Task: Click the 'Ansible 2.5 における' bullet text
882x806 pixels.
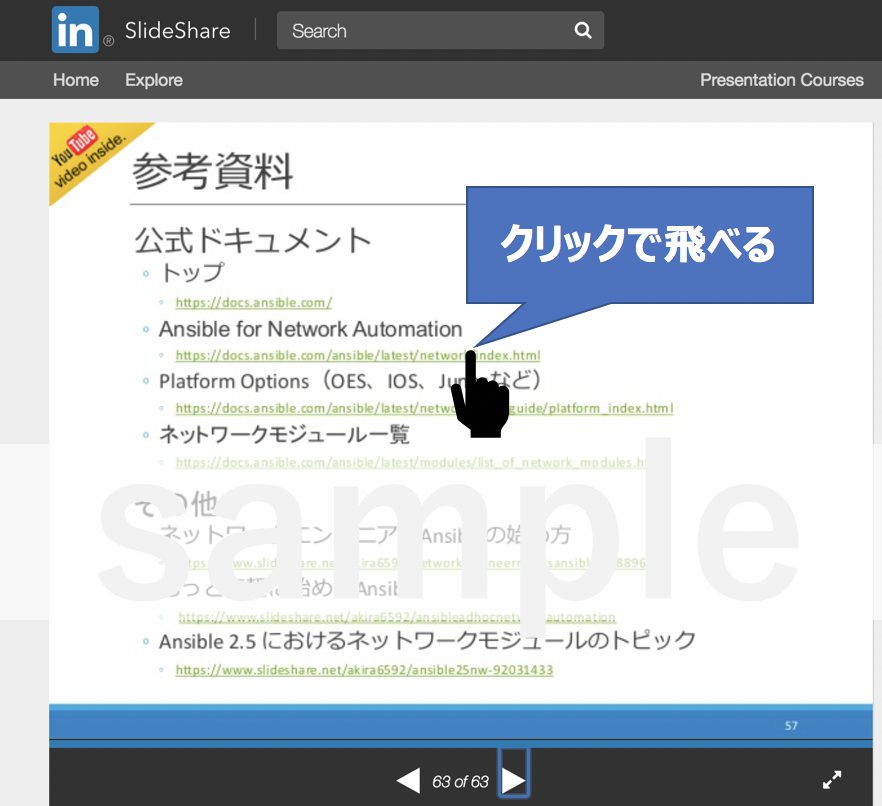Action: [x=427, y=641]
